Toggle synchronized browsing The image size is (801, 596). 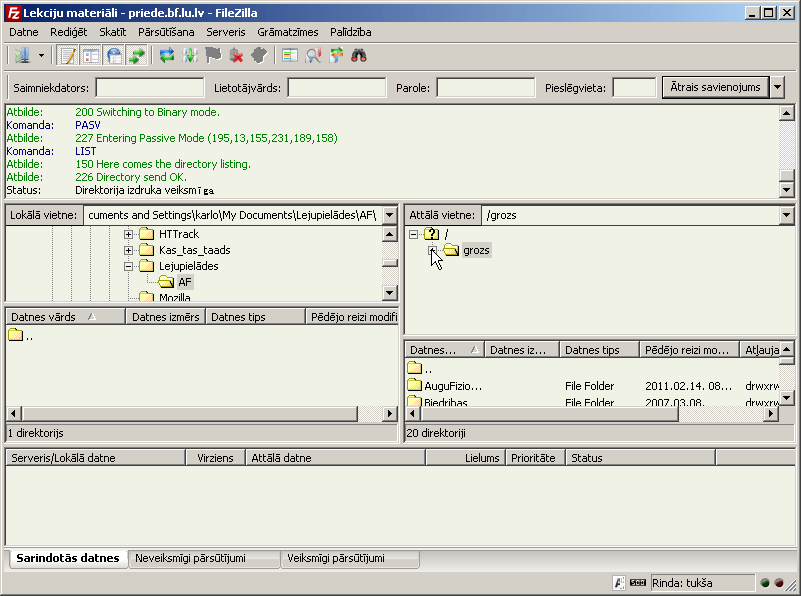point(336,55)
